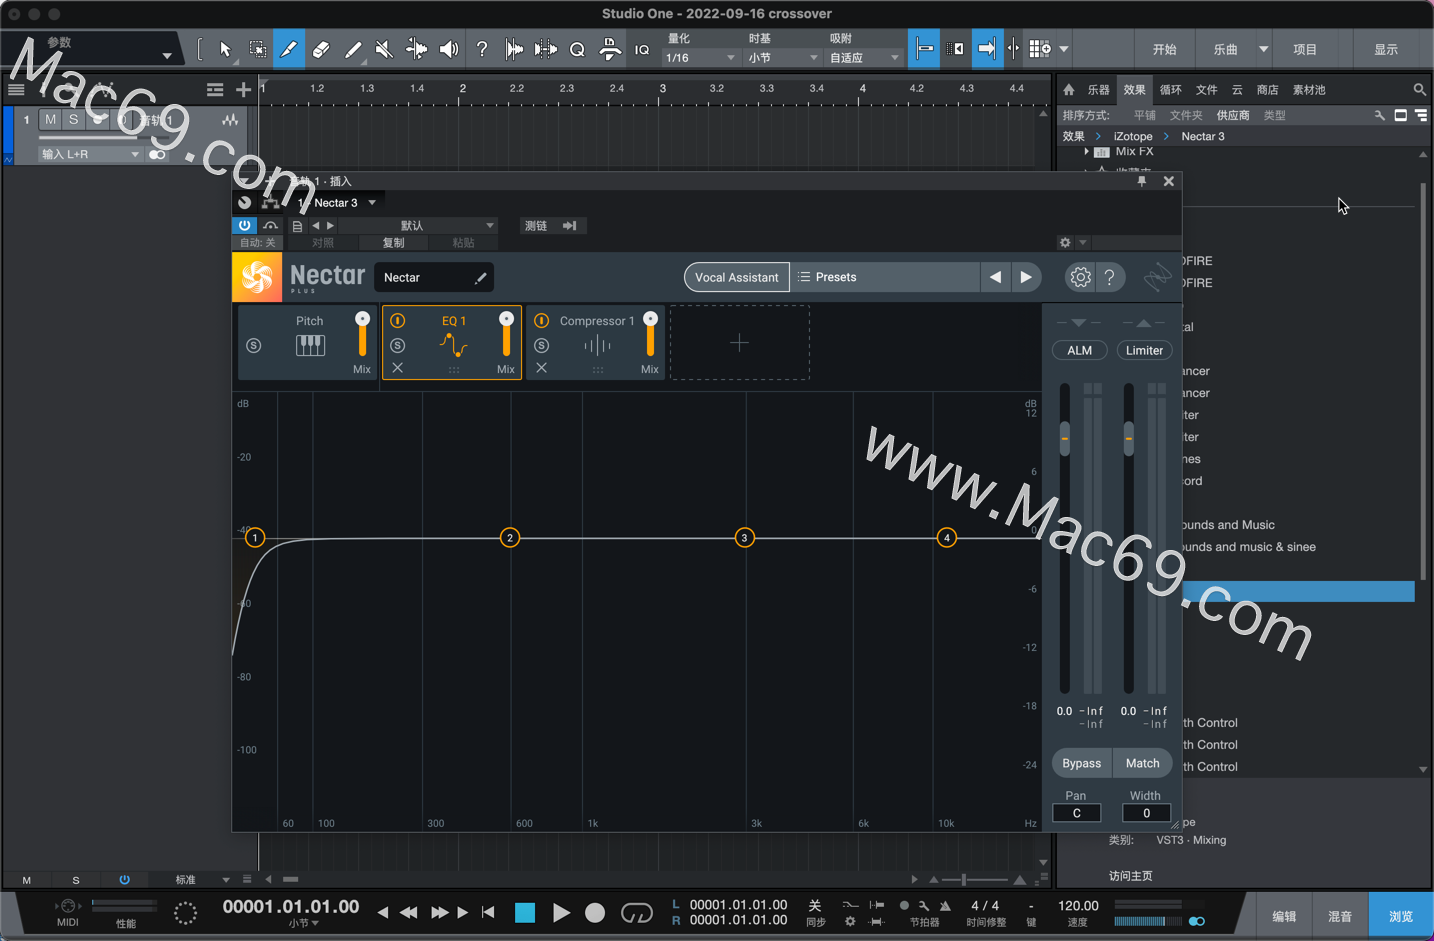
Task: Click the Match button
Action: click(1142, 763)
